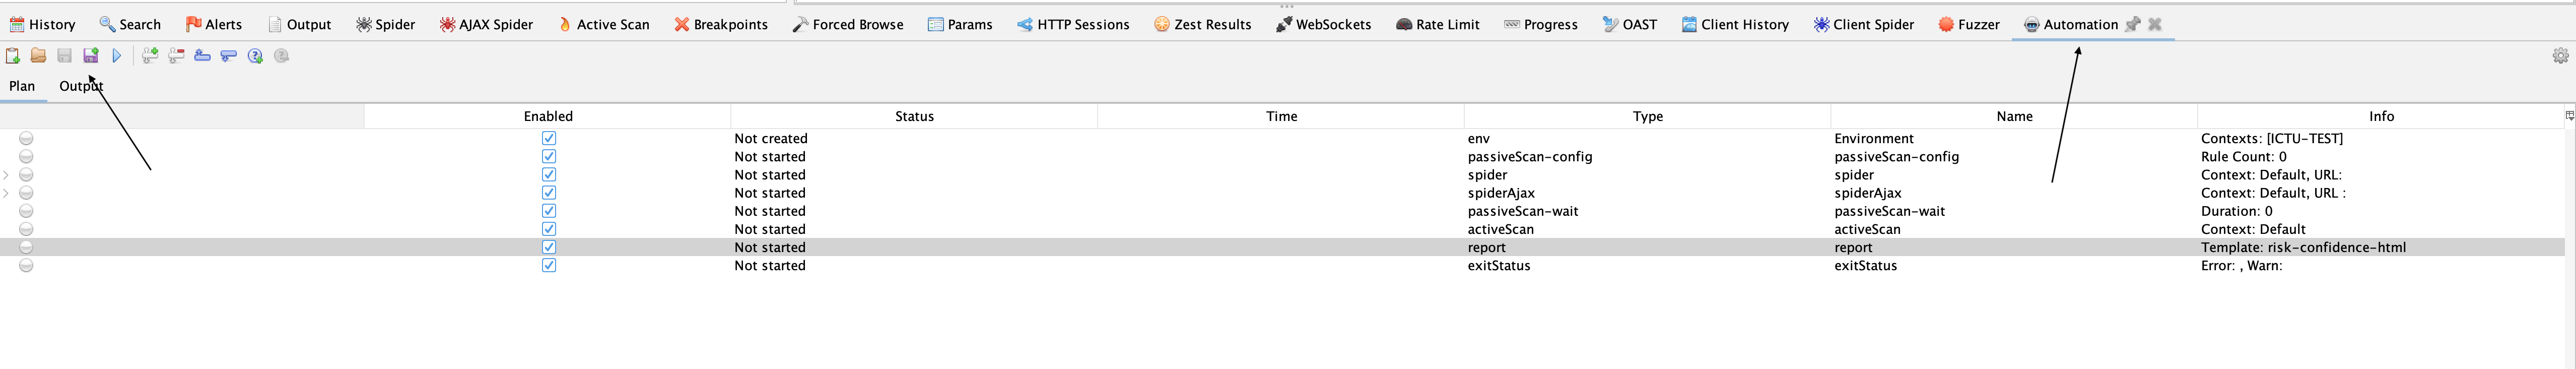Open table column chooser at header corner

[2569, 116]
